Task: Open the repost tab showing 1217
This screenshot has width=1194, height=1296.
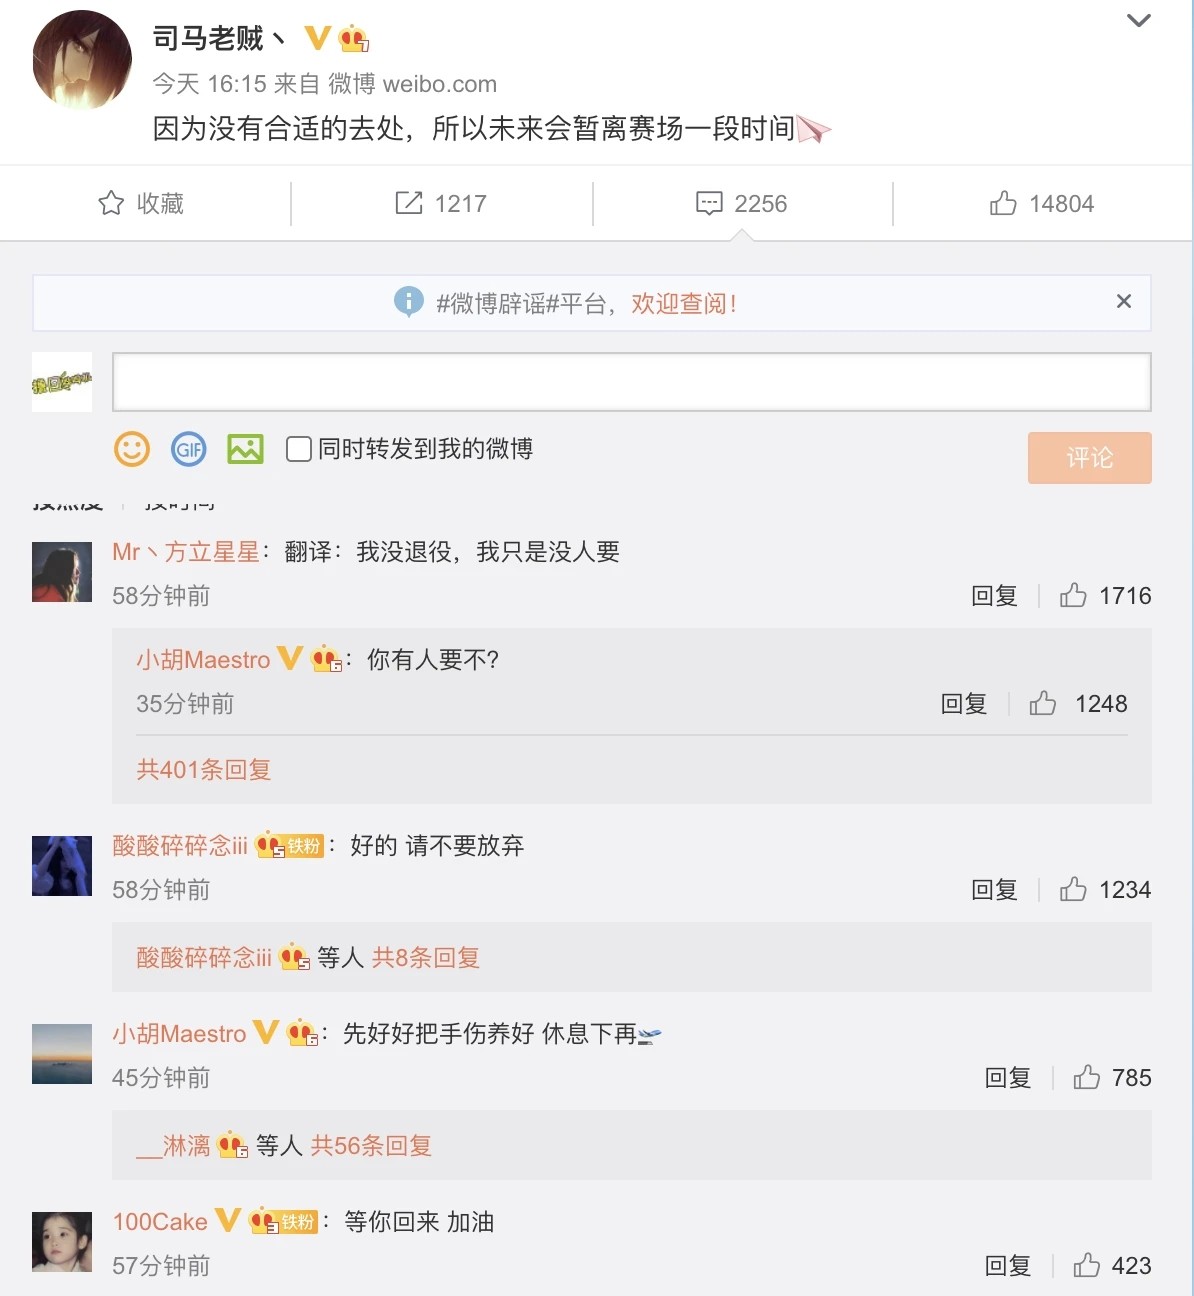Action: pos(441,204)
